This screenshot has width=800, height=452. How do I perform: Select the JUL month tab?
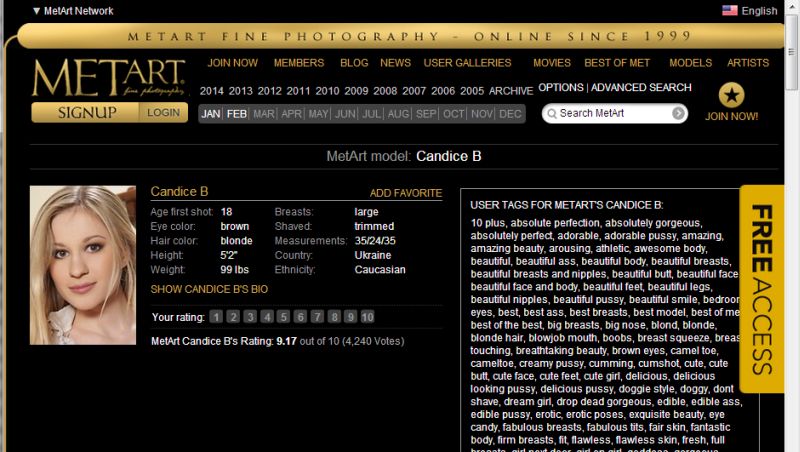(x=372, y=114)
